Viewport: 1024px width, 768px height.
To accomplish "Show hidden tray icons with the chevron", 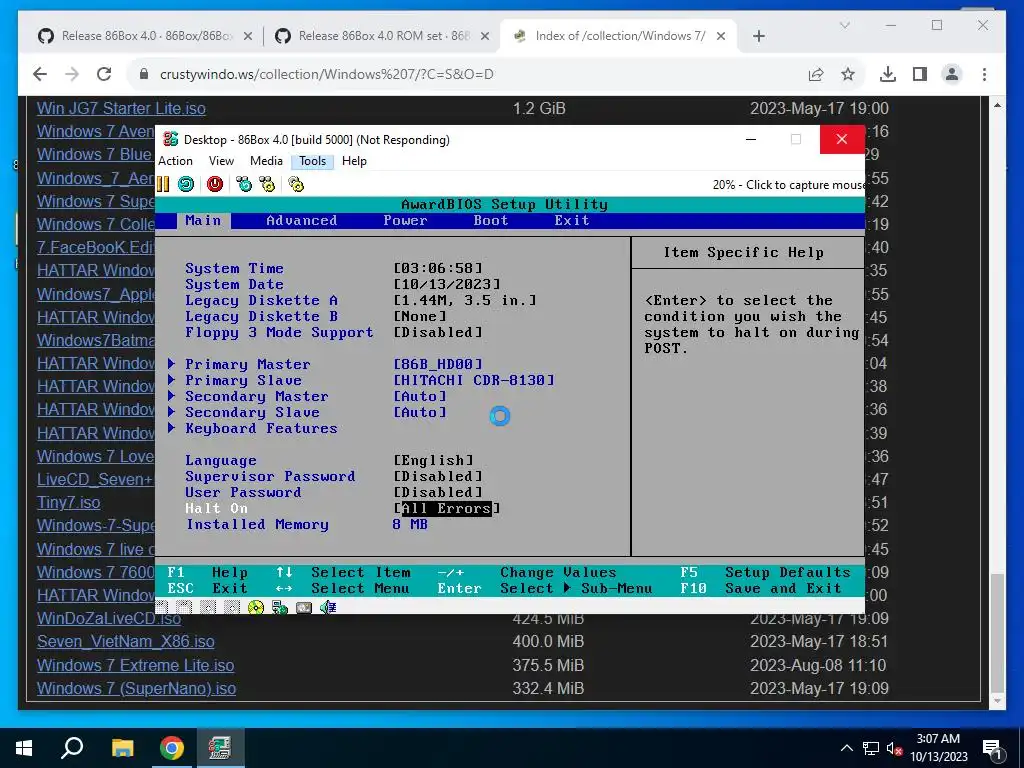I will 846,748.
